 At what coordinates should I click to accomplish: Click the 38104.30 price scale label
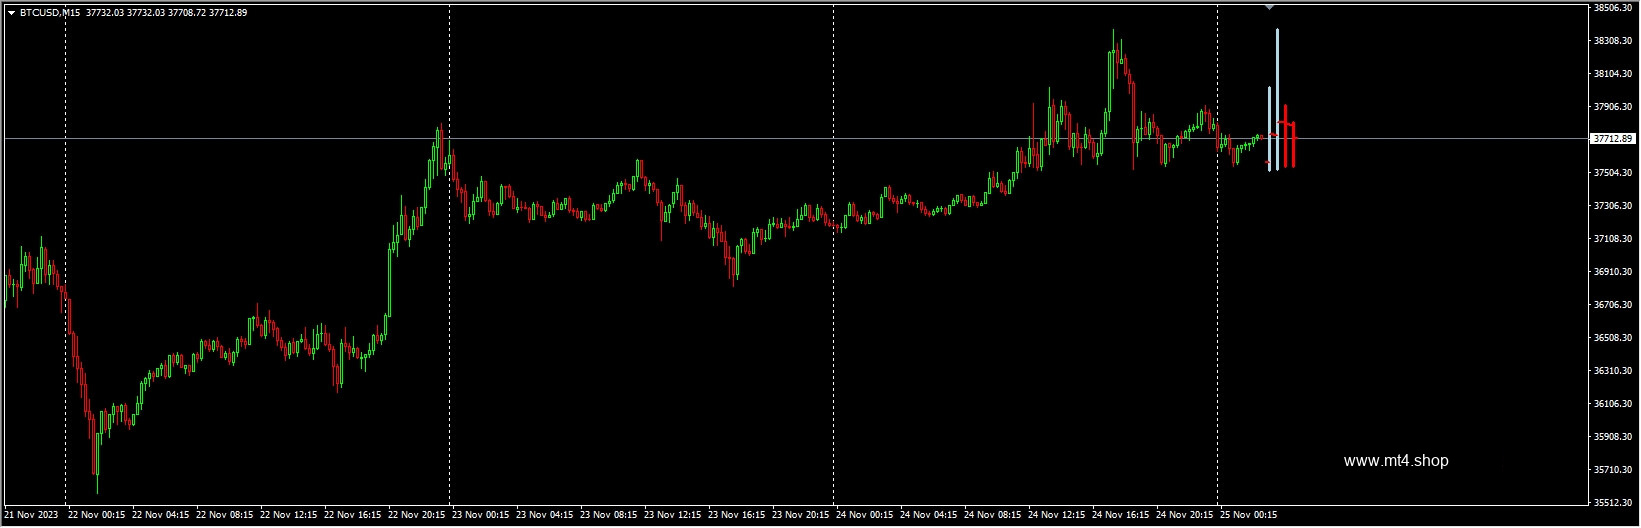point(1613,74)
